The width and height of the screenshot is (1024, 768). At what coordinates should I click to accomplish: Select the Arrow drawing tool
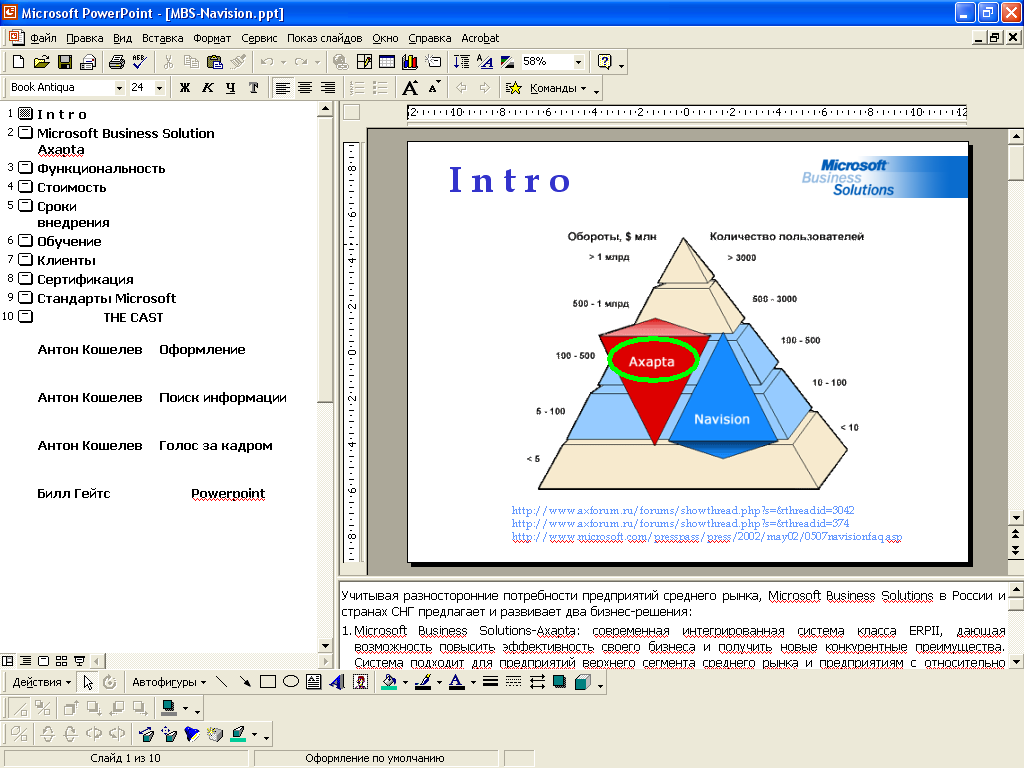245,682
